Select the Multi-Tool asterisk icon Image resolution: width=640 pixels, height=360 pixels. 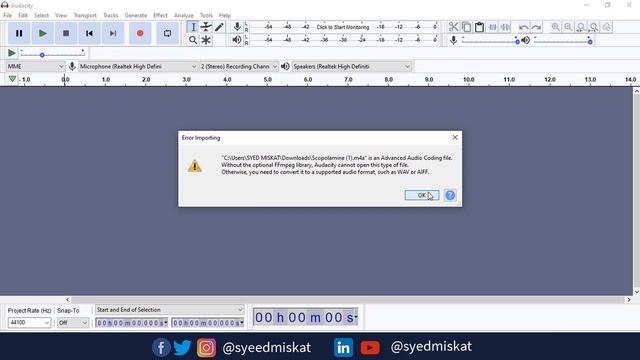206,40
